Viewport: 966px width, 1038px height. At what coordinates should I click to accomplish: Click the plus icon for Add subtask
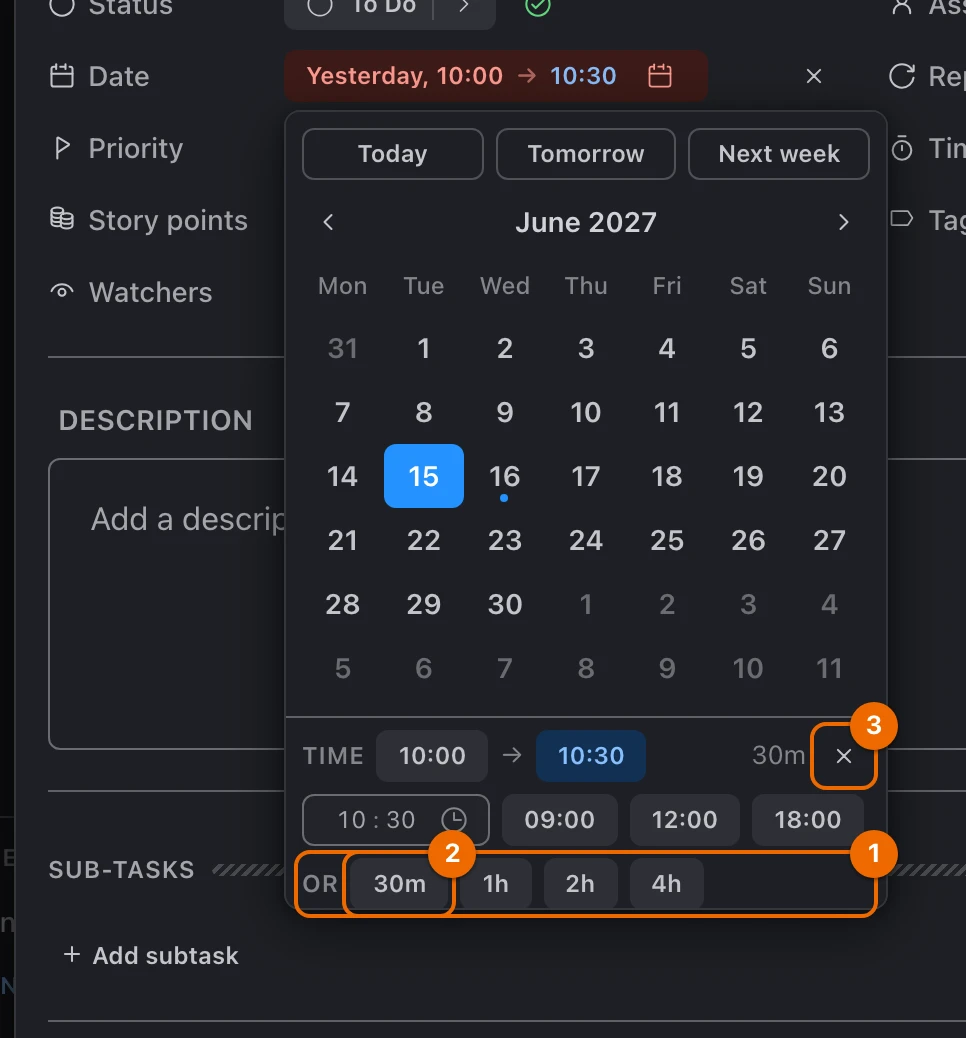(72, 955)
